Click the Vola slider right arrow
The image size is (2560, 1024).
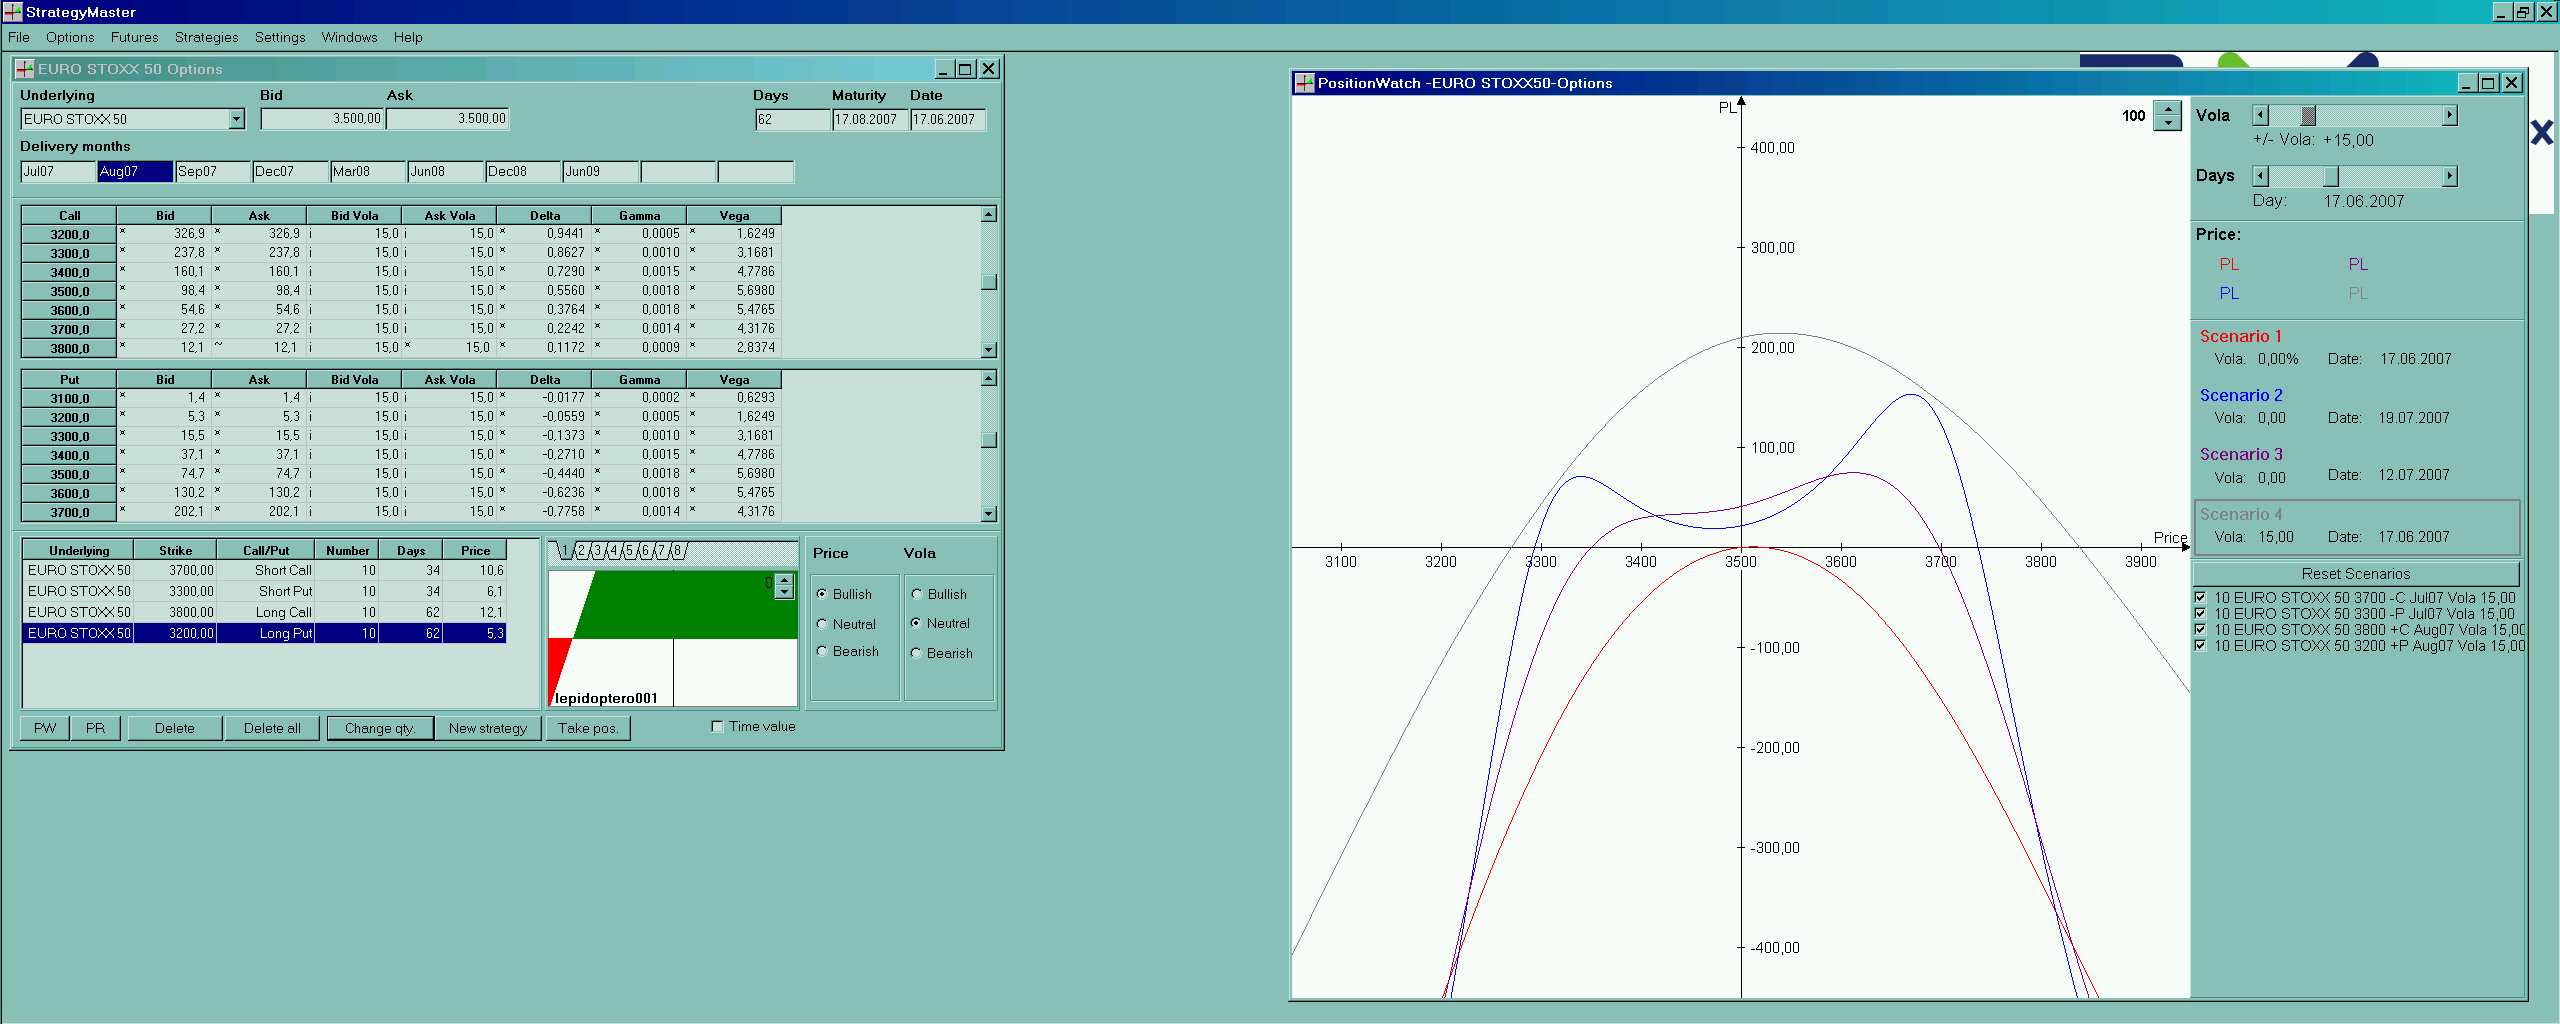2449,115
